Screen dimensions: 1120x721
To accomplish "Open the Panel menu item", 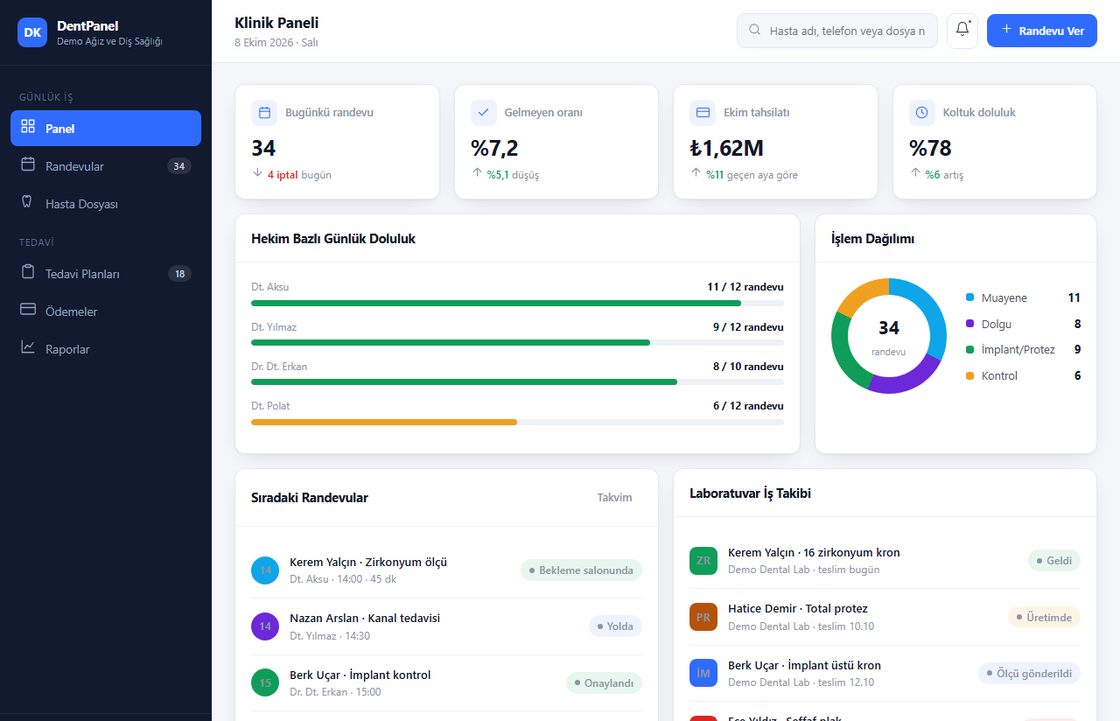I will point(106,128).
